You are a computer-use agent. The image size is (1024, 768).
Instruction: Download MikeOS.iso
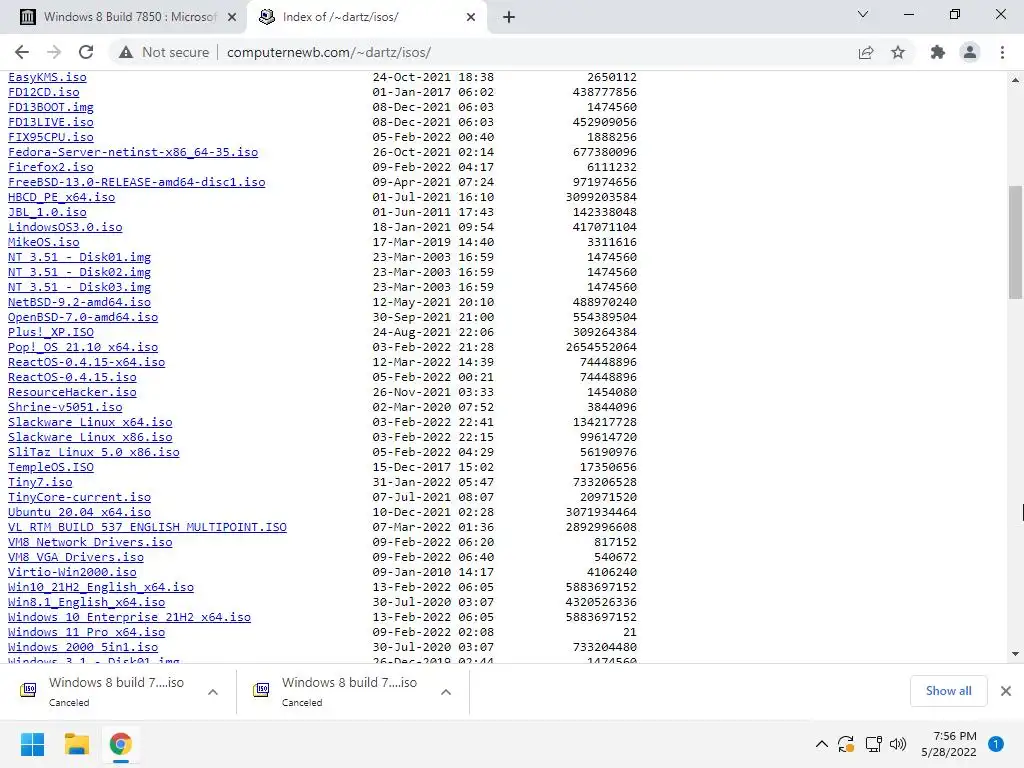pyautogui.click(x=44, y=242)
